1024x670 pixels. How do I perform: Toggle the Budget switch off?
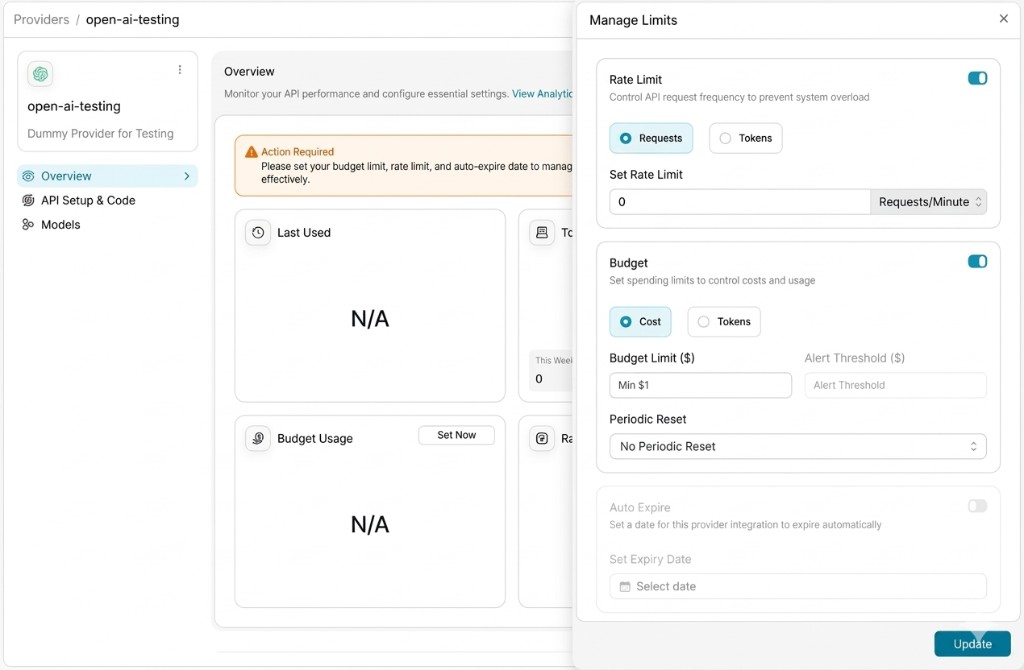tap(977, 261)
